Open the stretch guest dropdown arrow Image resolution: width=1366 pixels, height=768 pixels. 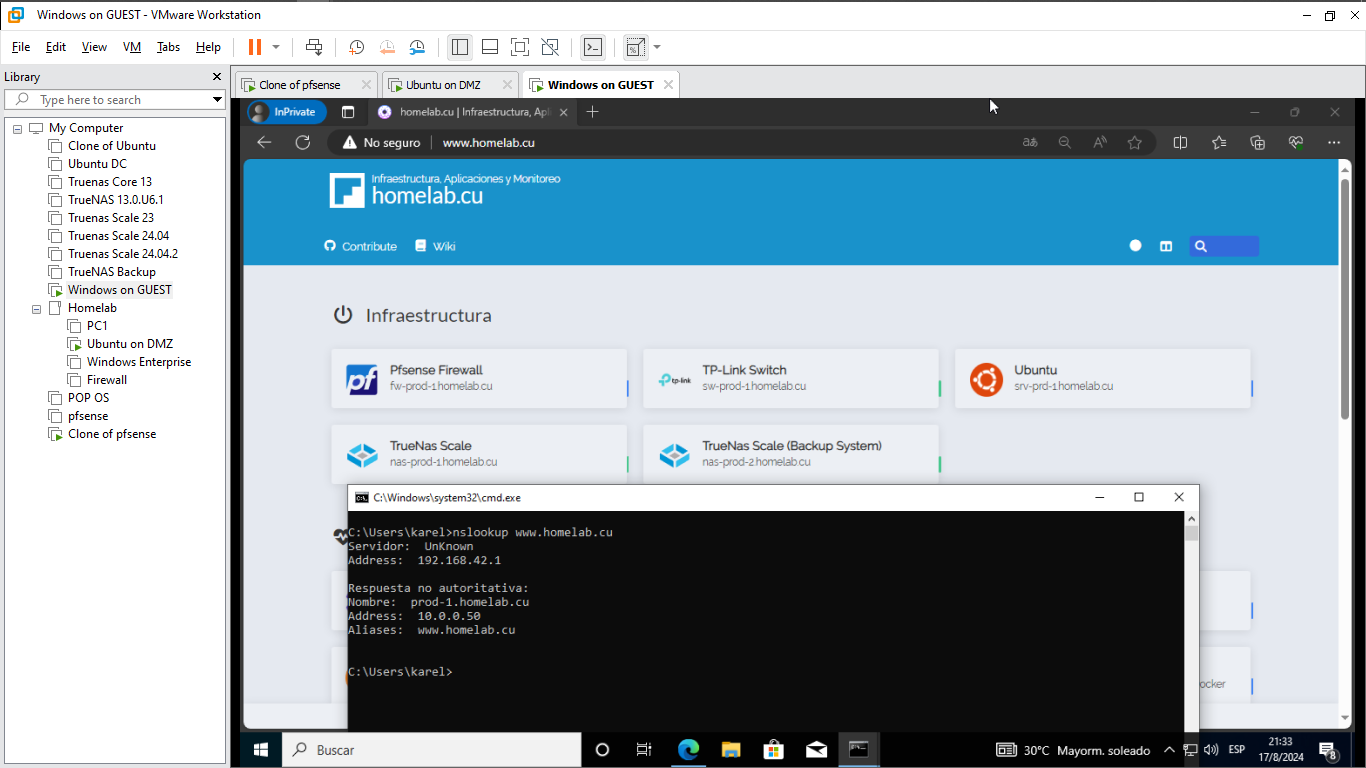point(657,47)
